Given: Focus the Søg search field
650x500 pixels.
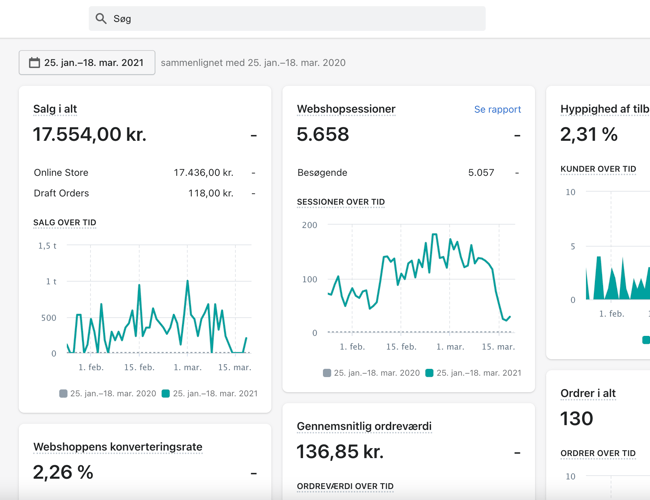Looking at the screenshot, I should pos(287,19).
